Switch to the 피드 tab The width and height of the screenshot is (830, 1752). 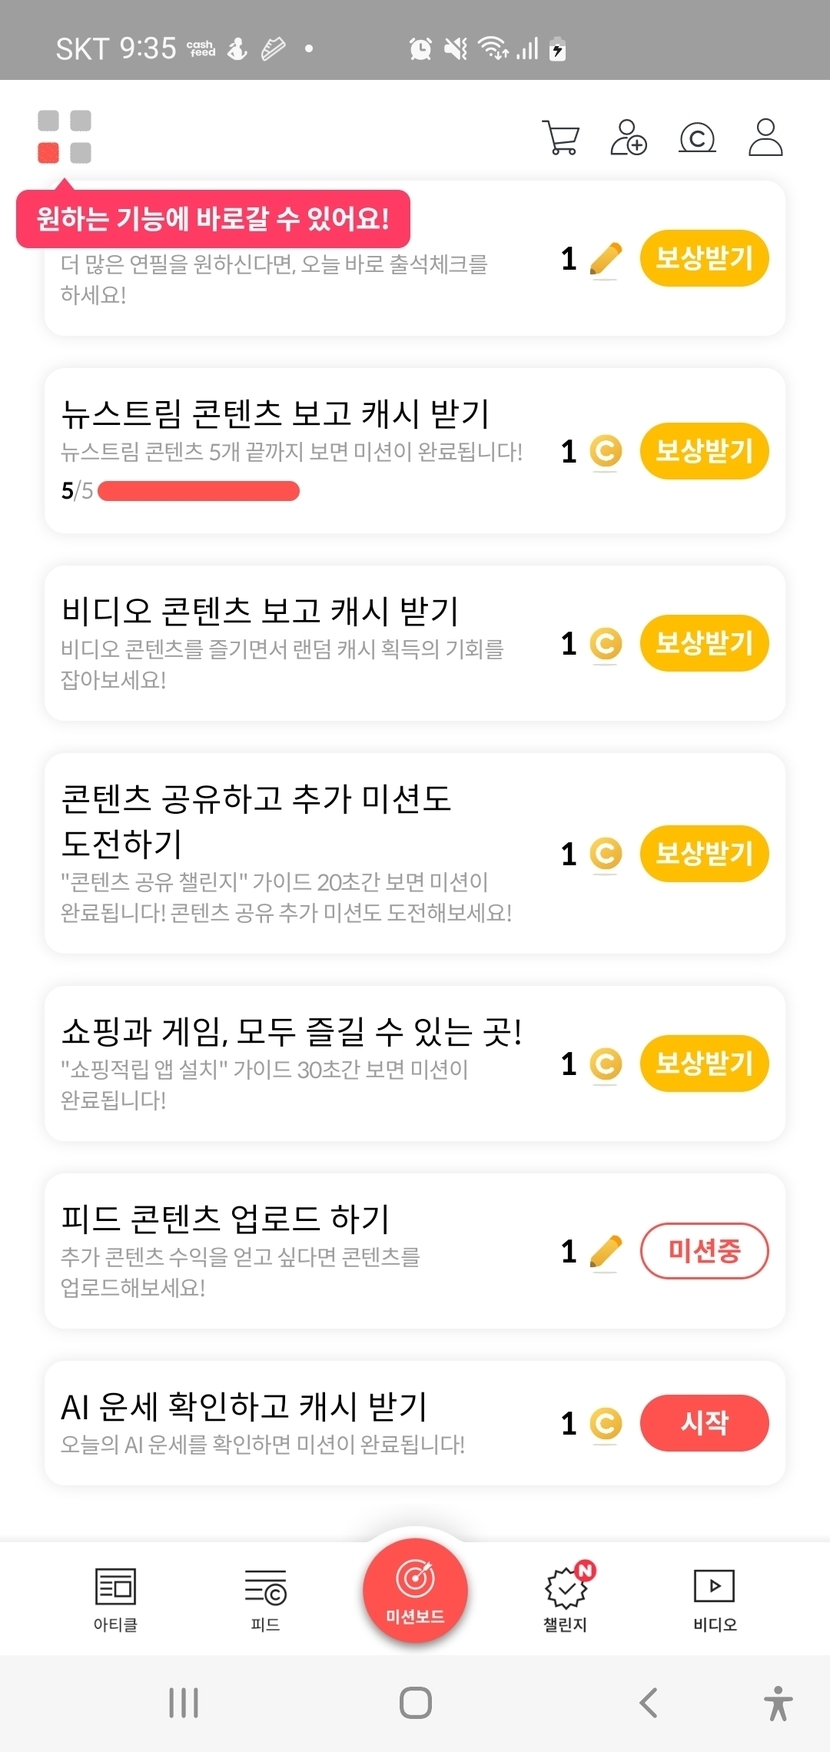[265, 1598]
